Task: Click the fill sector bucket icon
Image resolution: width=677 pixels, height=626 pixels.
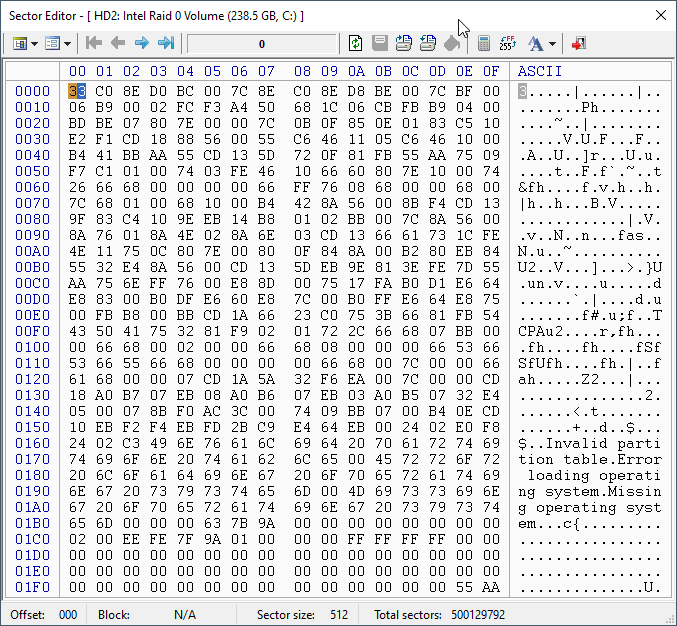Action: 452,43
